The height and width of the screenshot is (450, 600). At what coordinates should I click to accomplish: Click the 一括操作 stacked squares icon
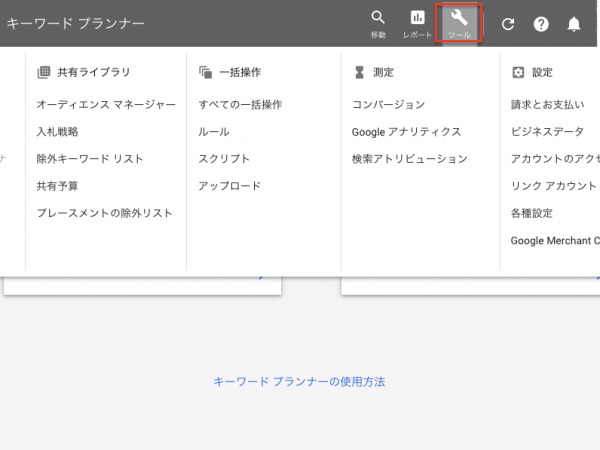point(205,72)
